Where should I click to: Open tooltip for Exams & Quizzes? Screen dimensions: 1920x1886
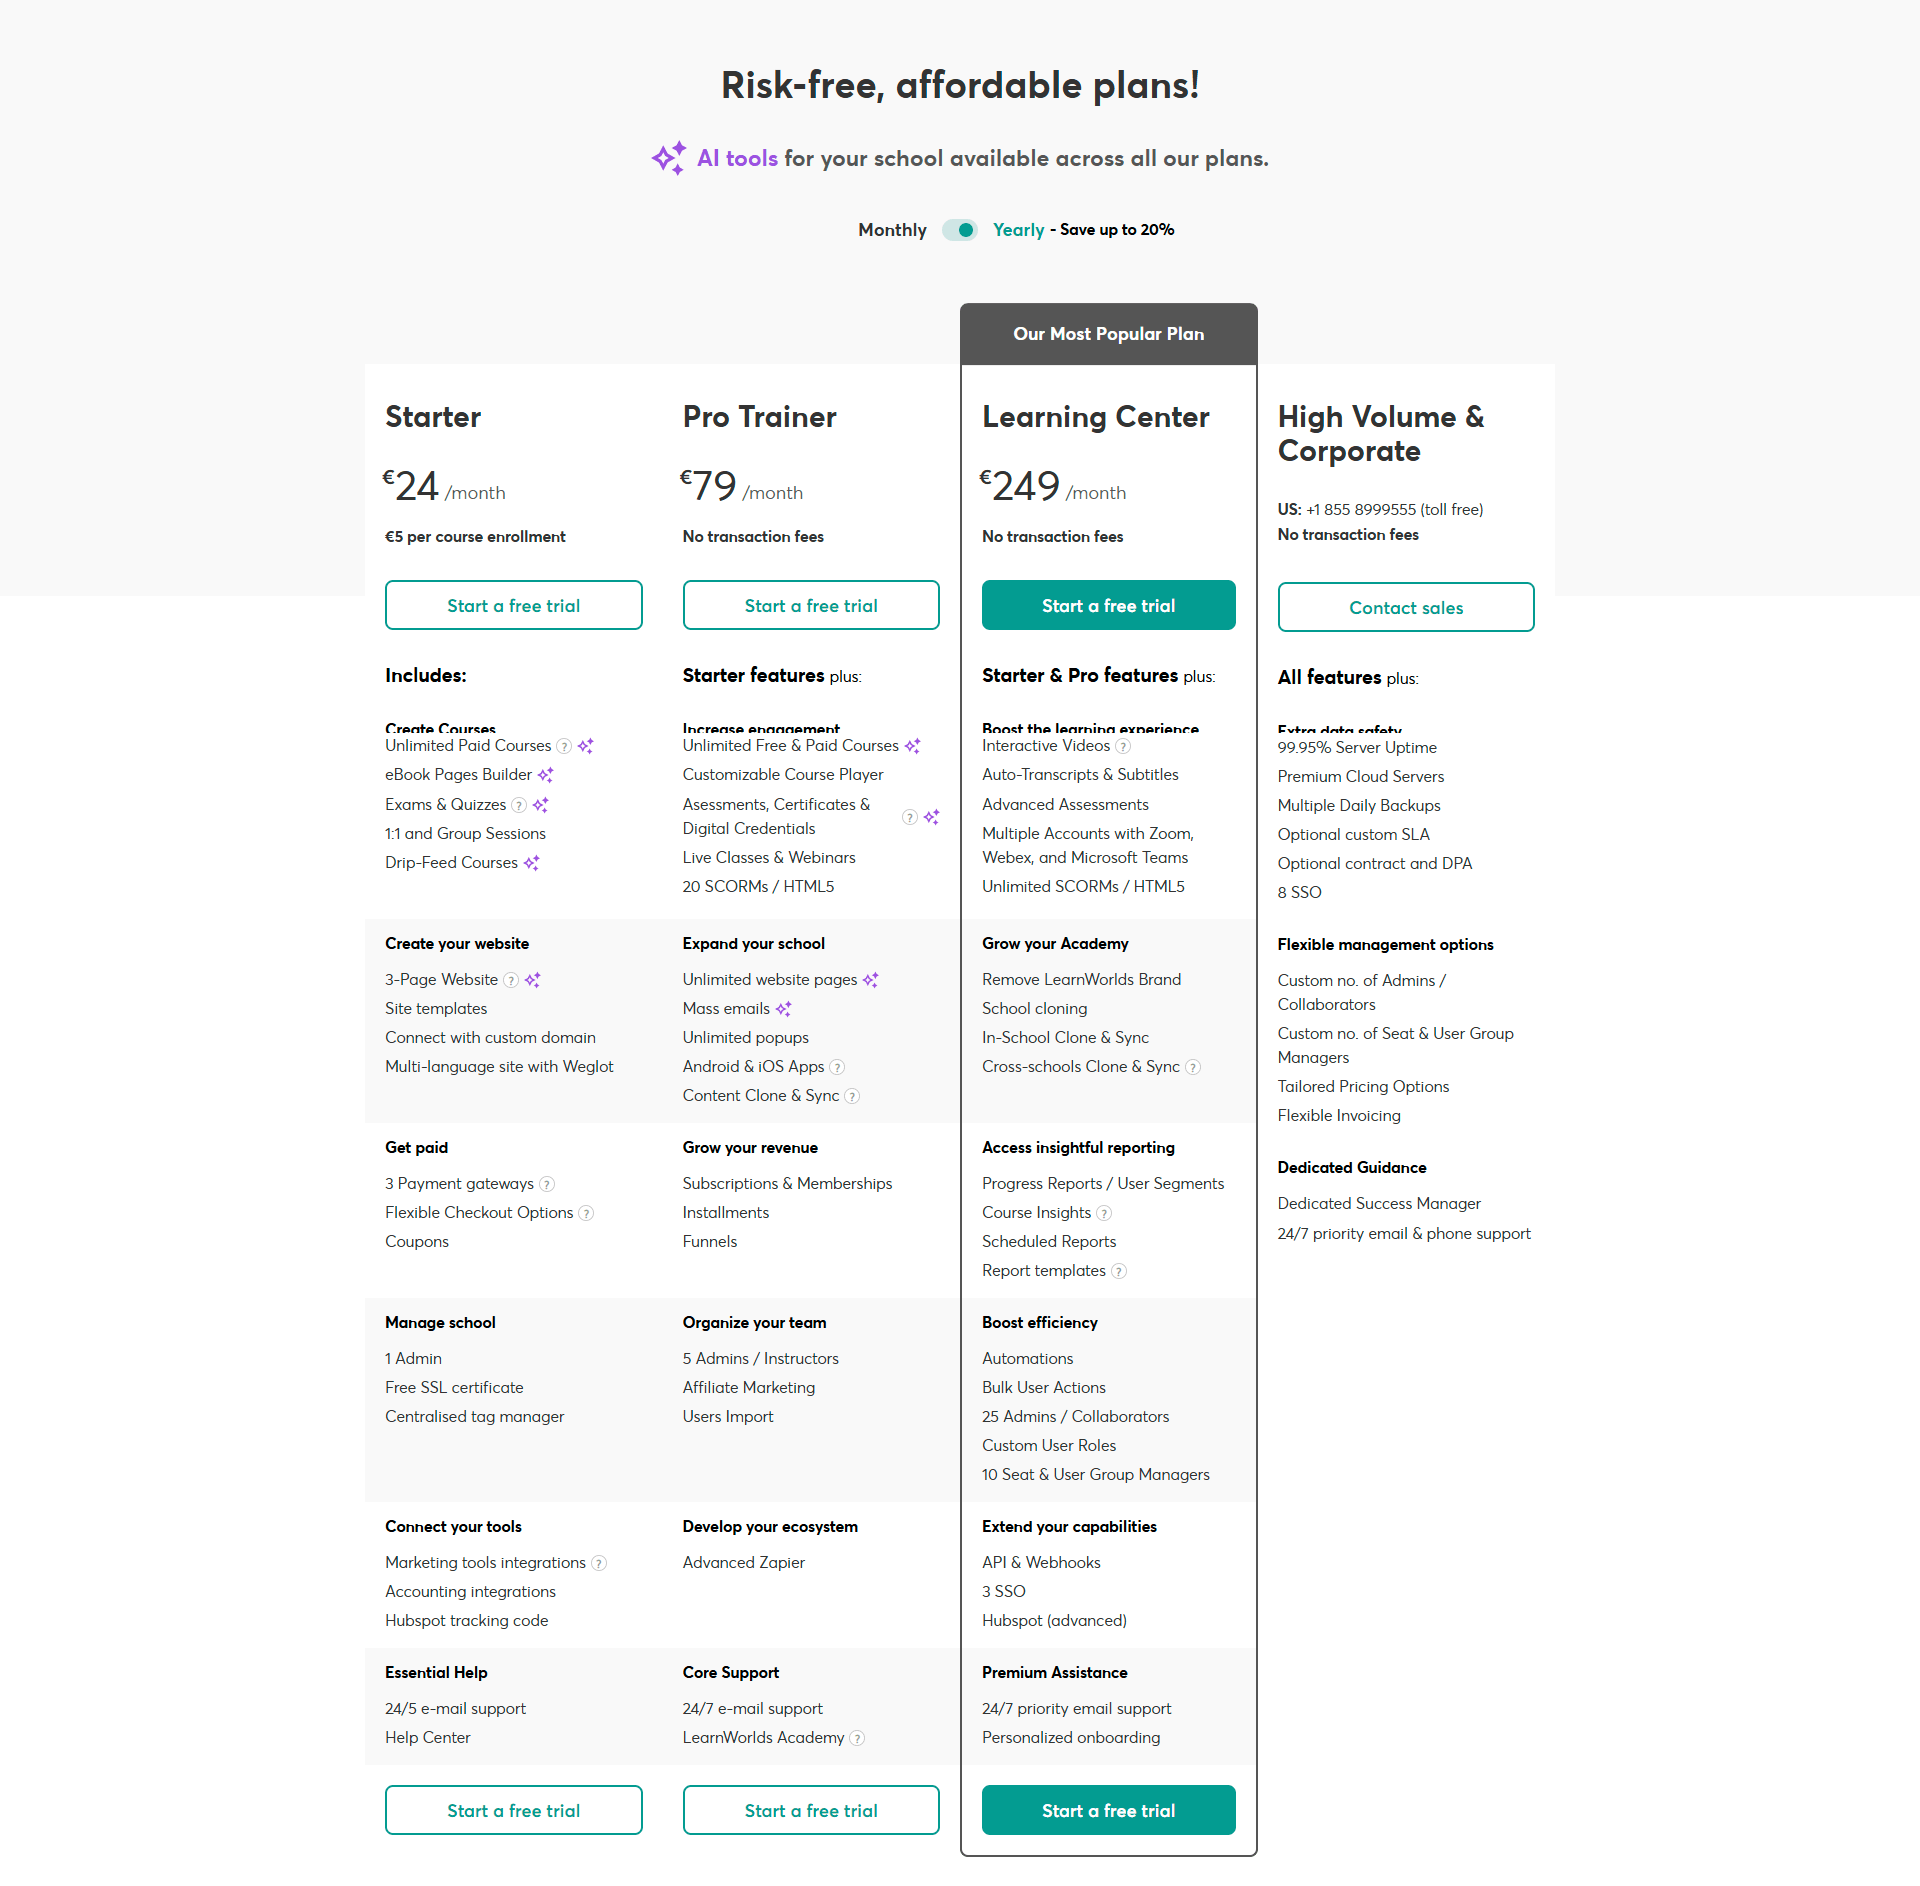click(x=520, y=805)
